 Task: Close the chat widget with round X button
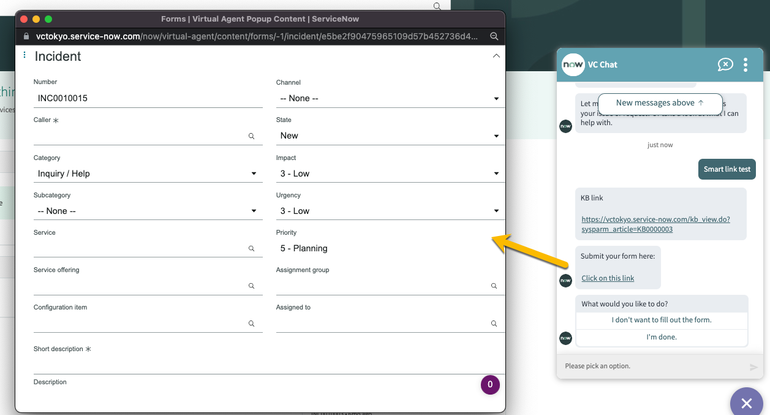click(x=746, y=403)
